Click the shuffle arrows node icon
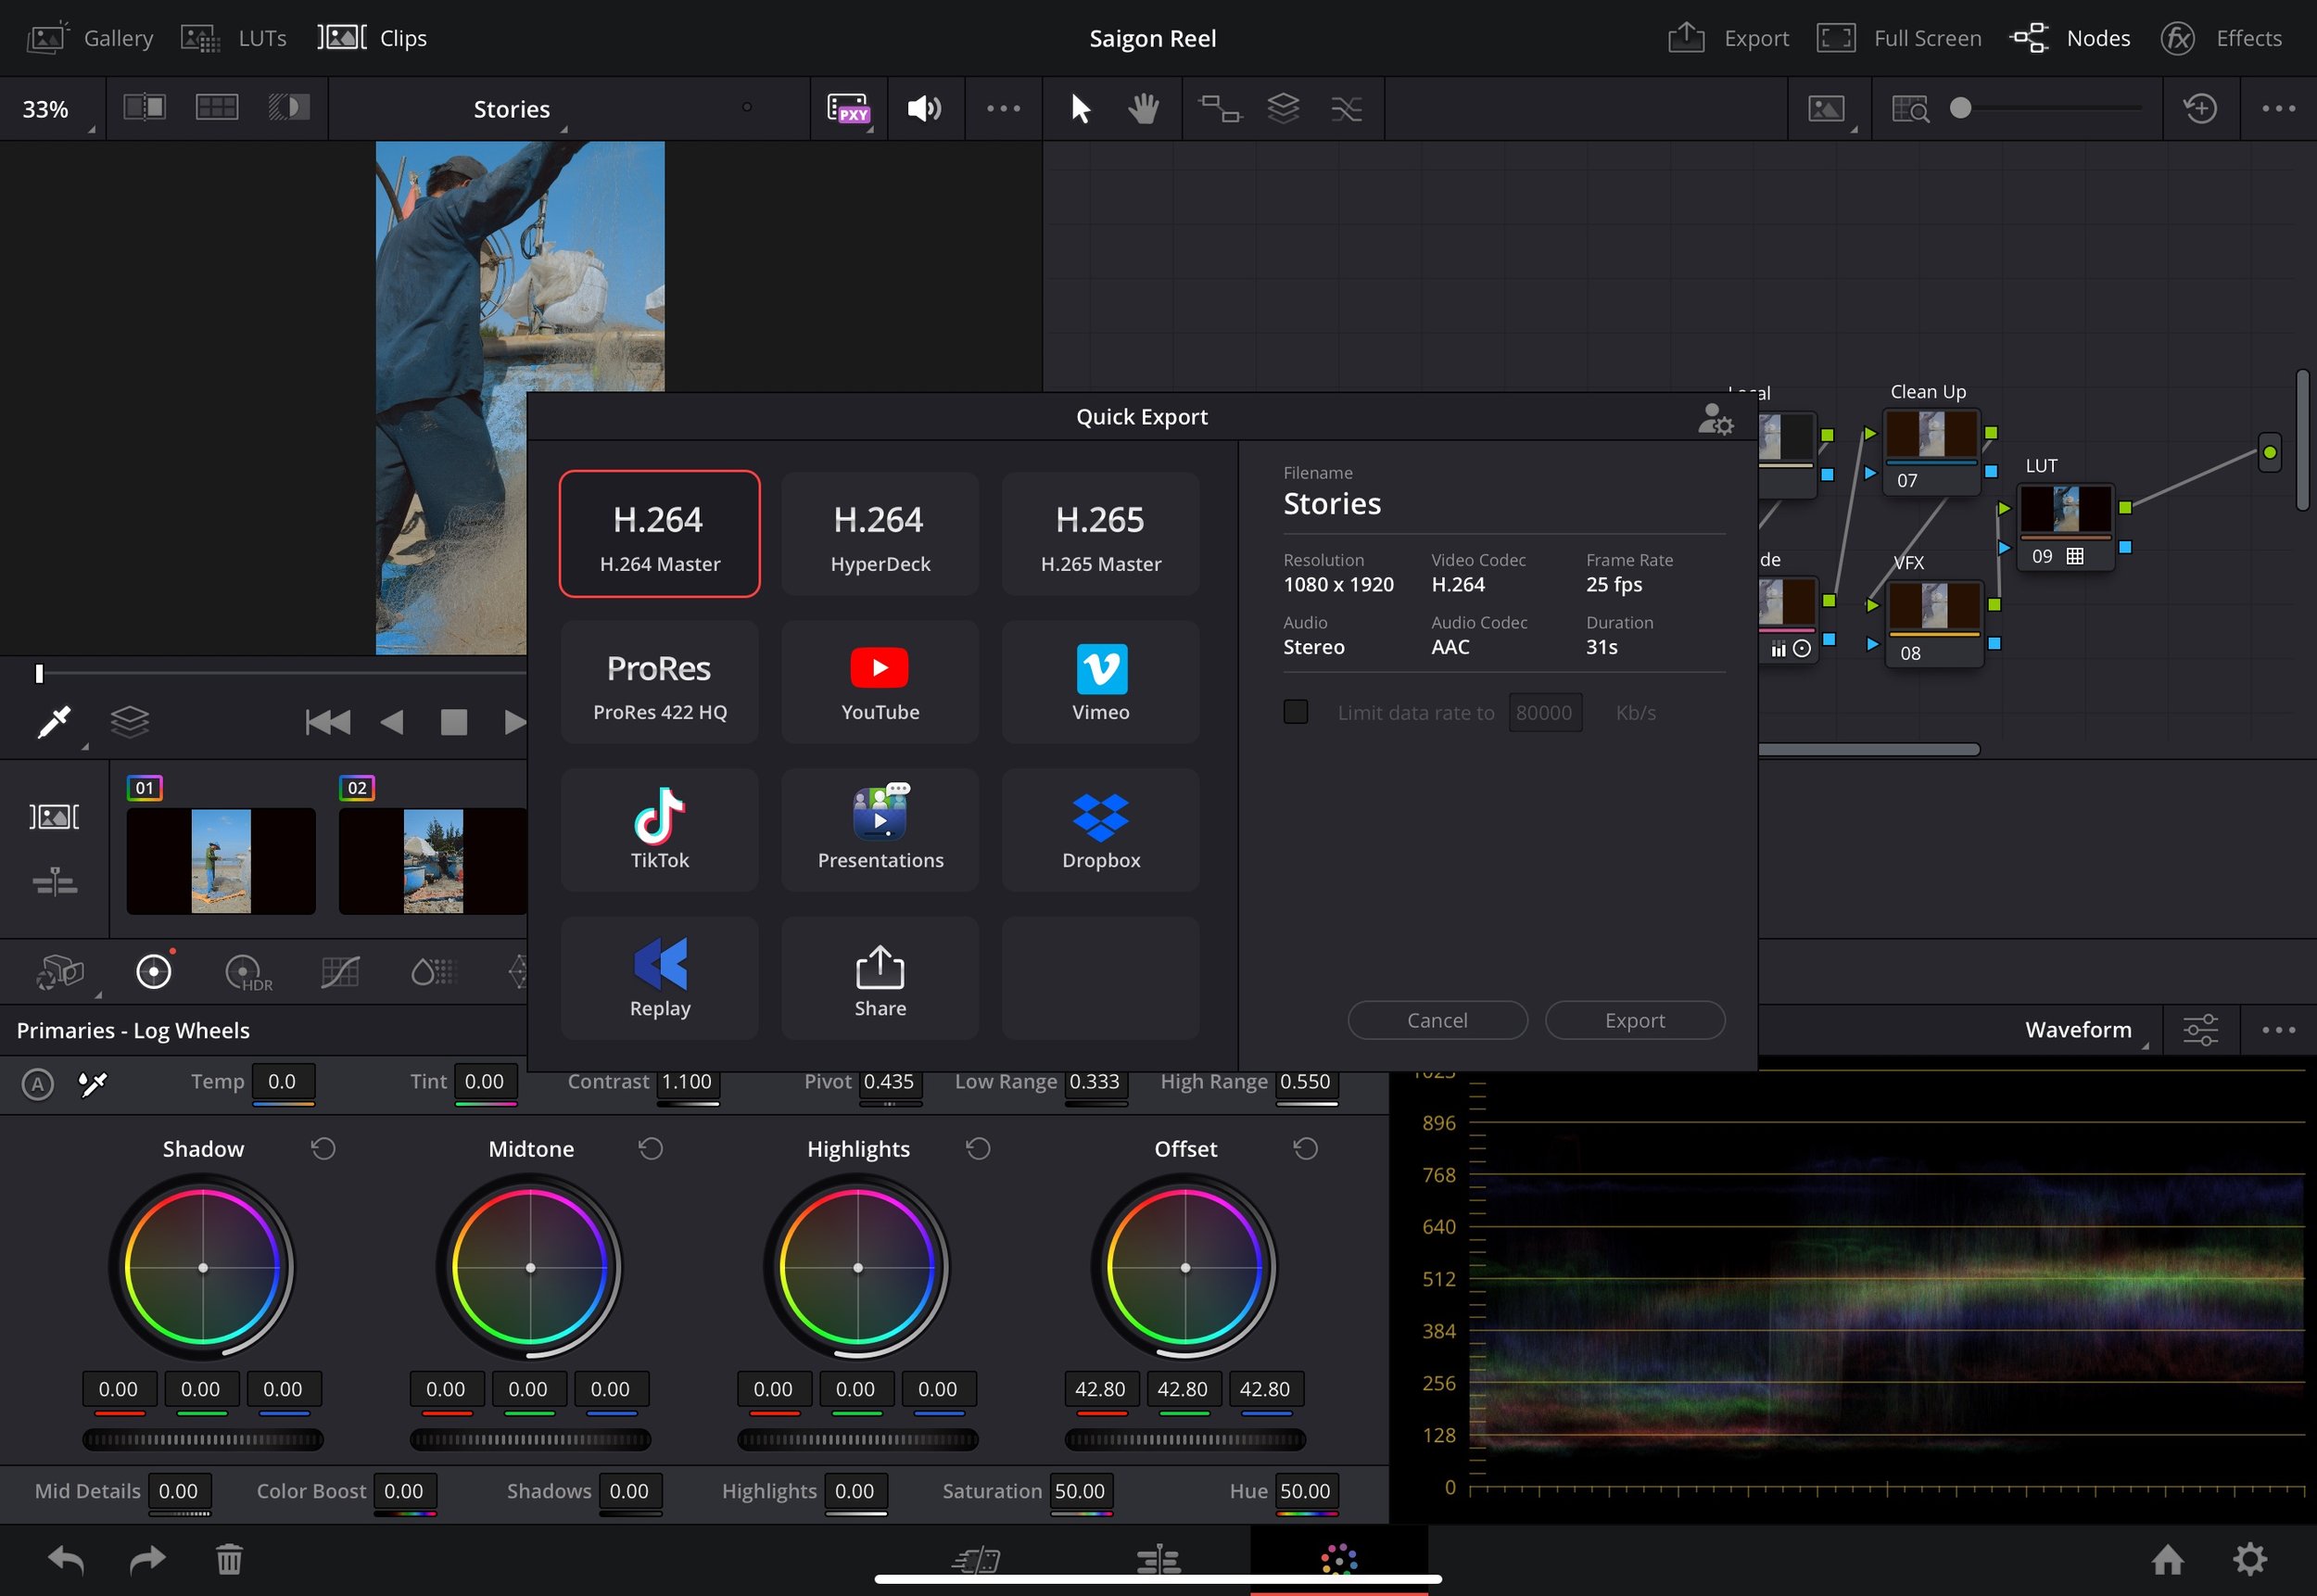 [1346, 108]
